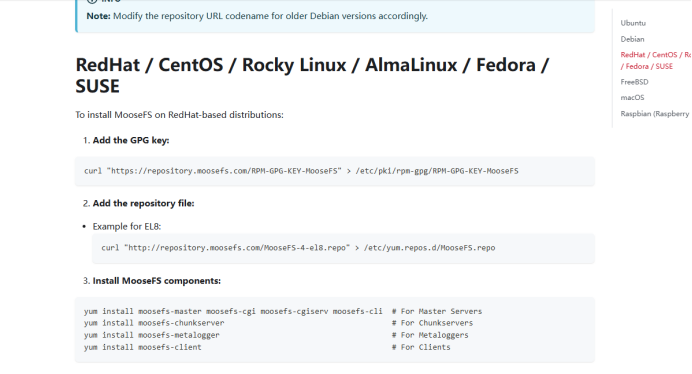Go to the FreeBSD section link
692x374 pixels.
click(634, 82)
